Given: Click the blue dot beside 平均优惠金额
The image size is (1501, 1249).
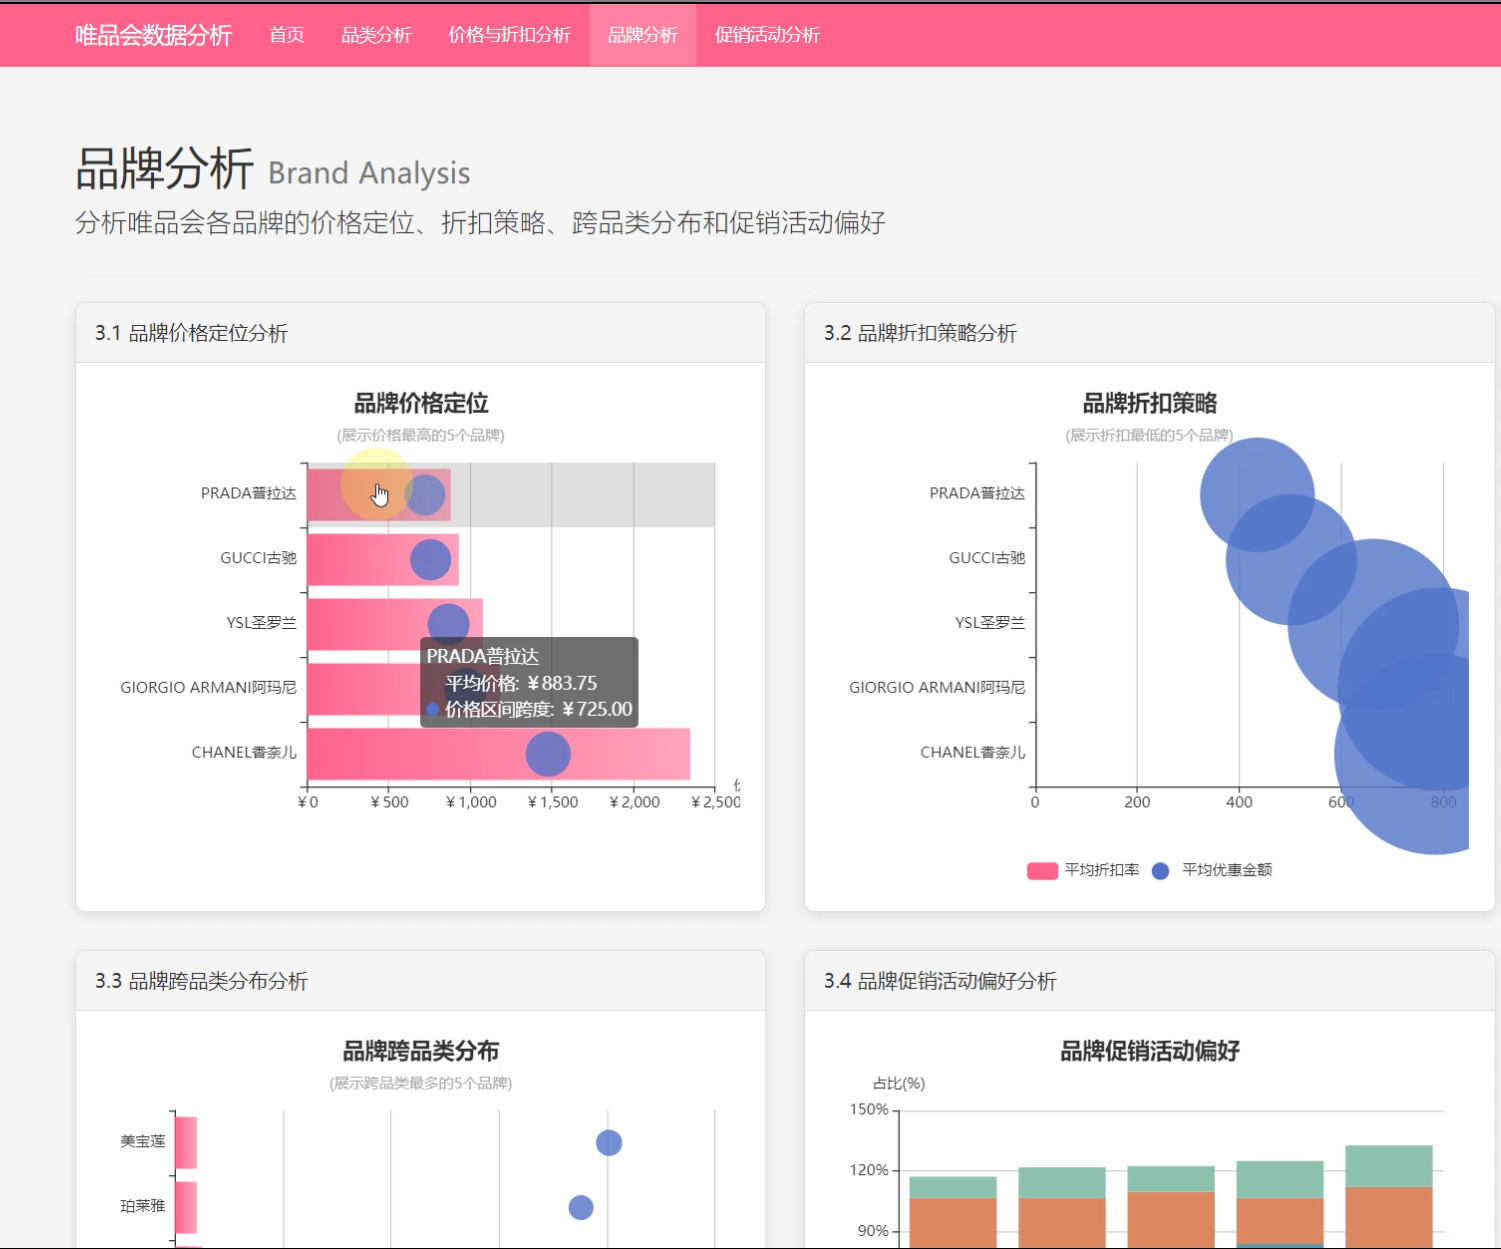Looking at the screenshot, I should [1160, 870].
